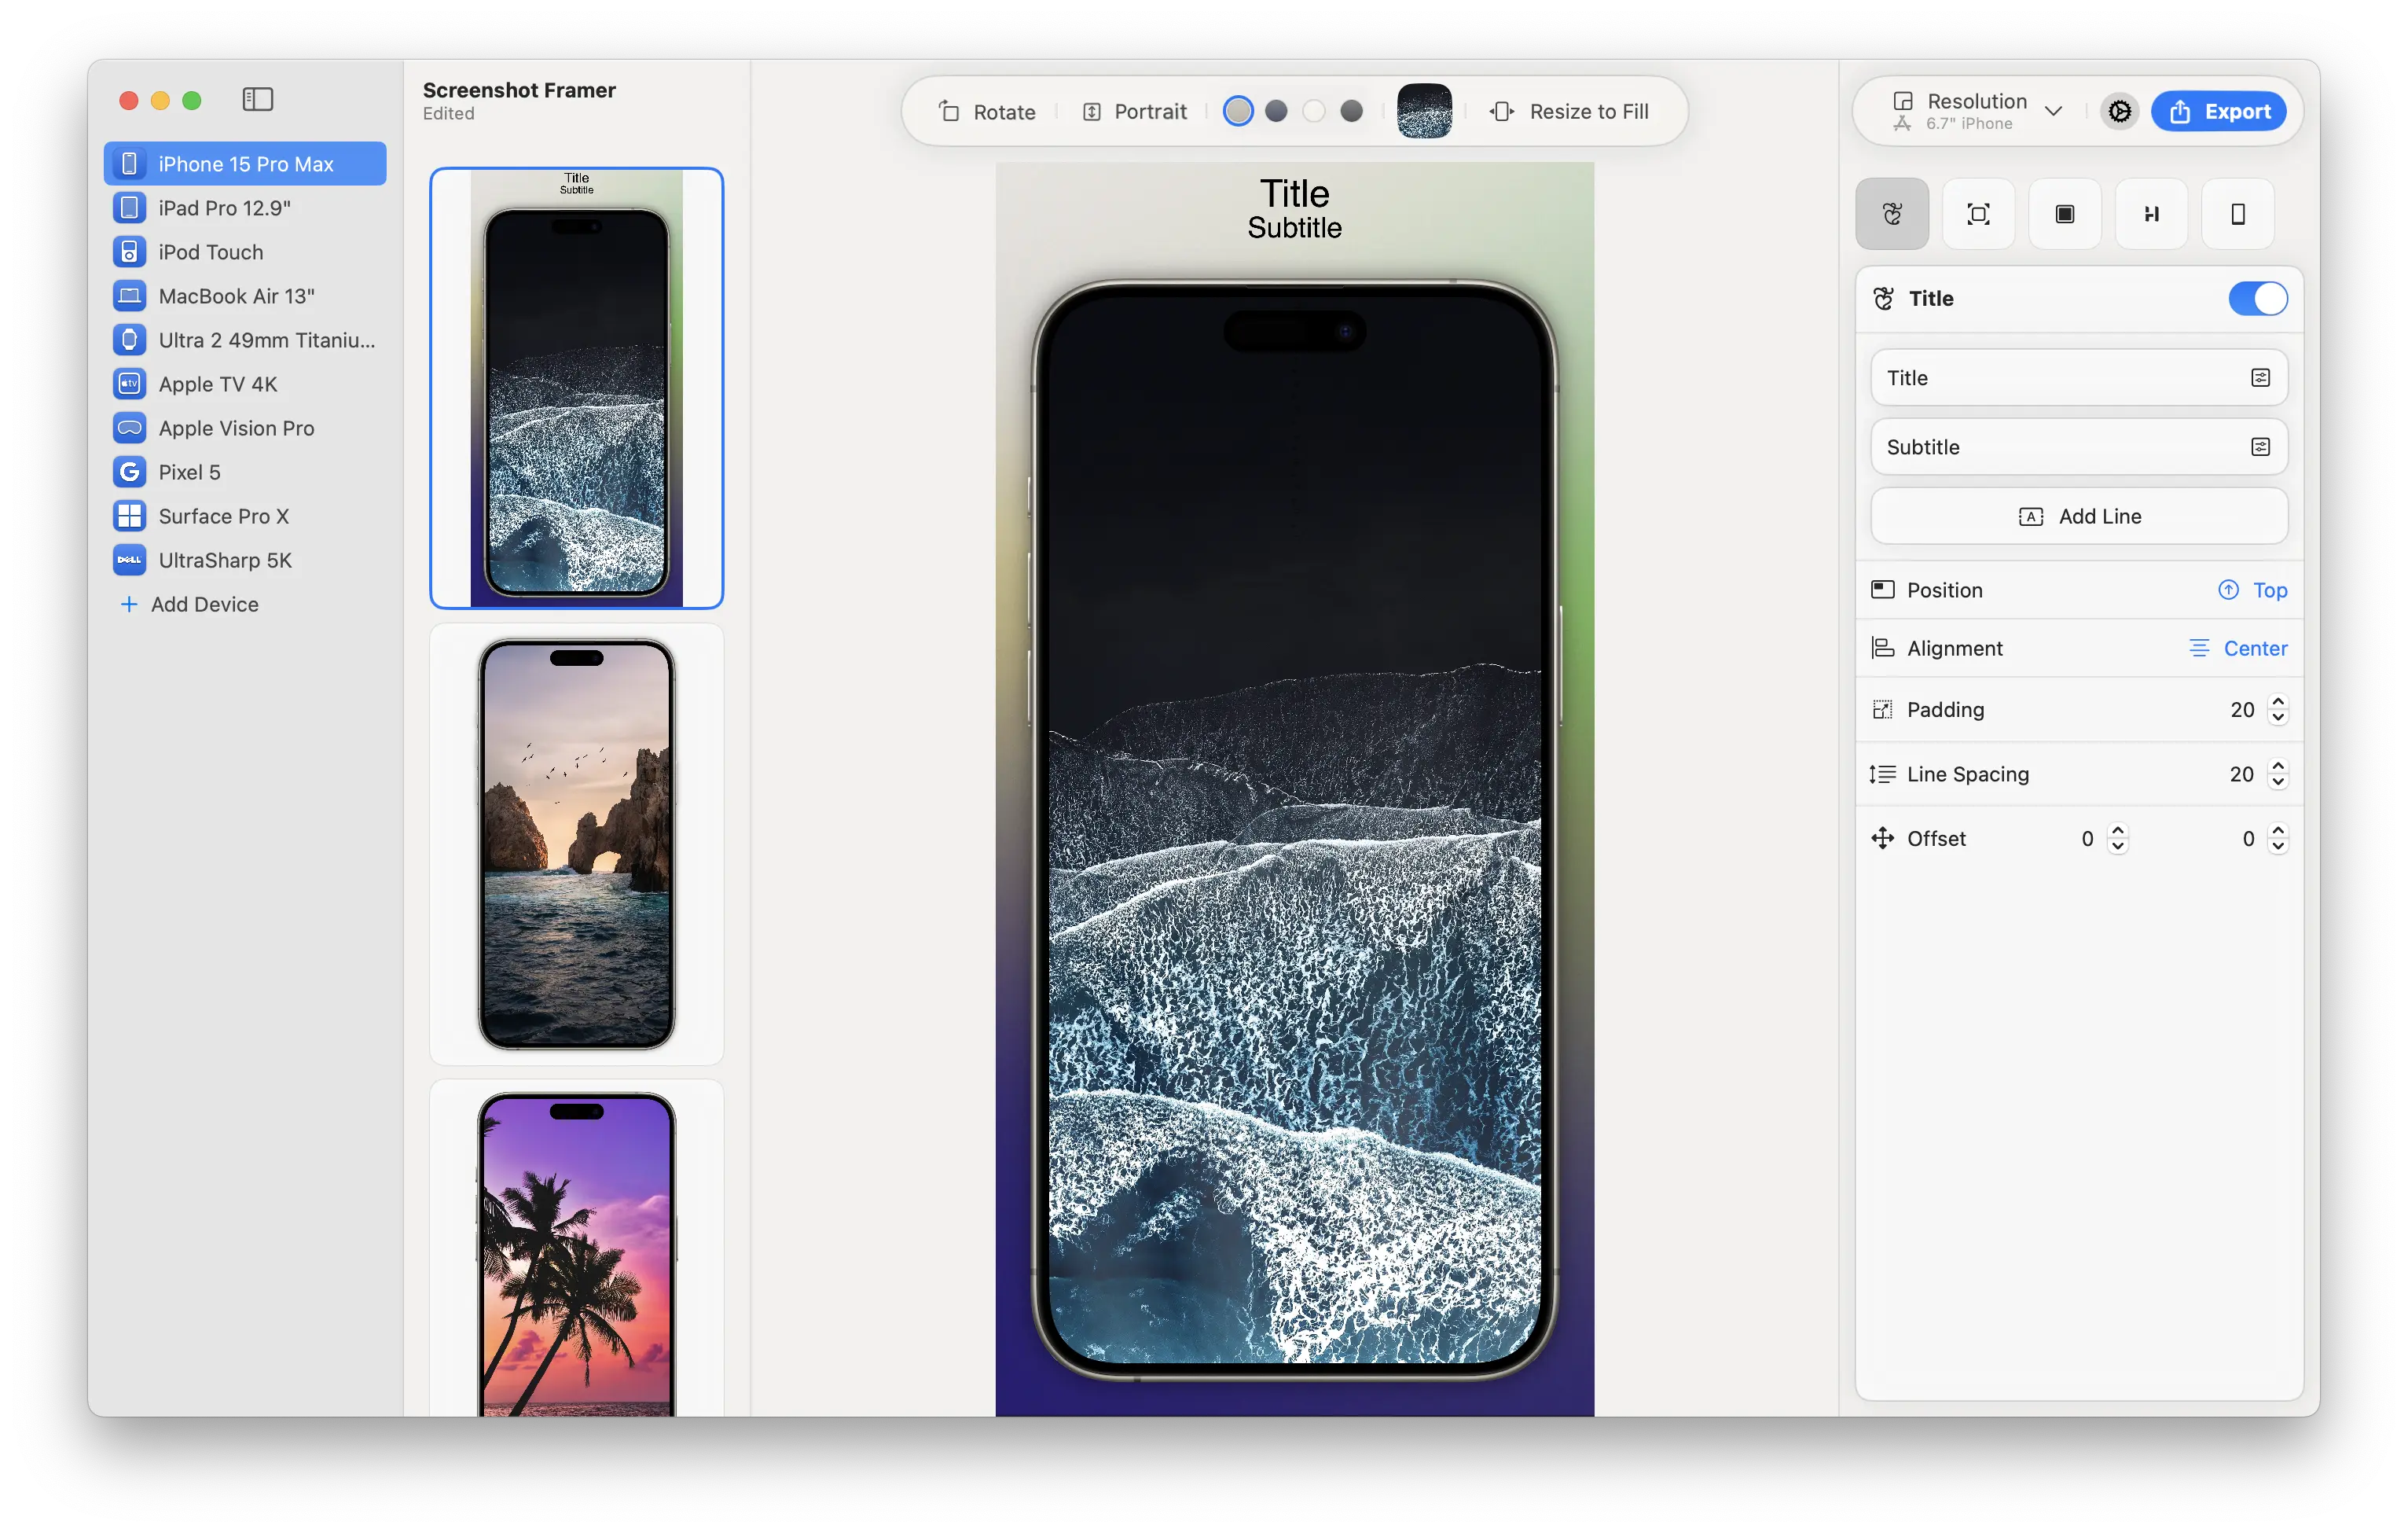Screen dimensions: 2408x1533
Task: Open the device tab icon
Action: 2237,214
